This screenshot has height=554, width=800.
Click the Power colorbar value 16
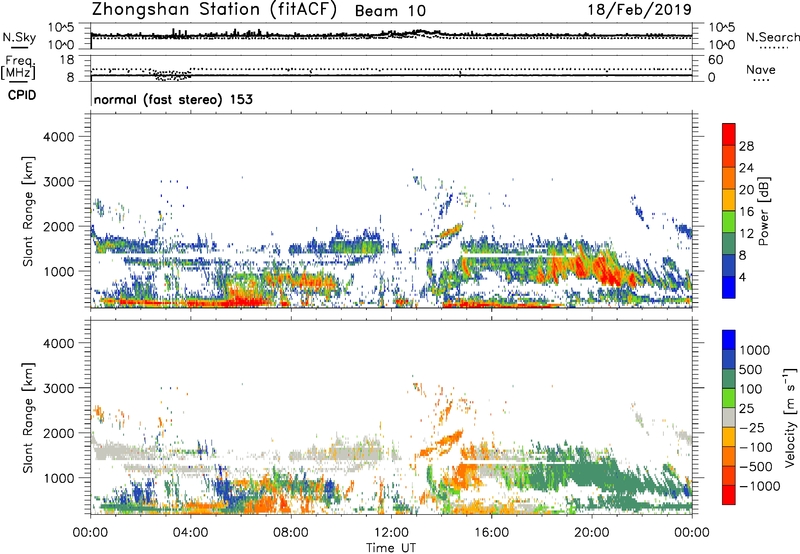point(746,212)
